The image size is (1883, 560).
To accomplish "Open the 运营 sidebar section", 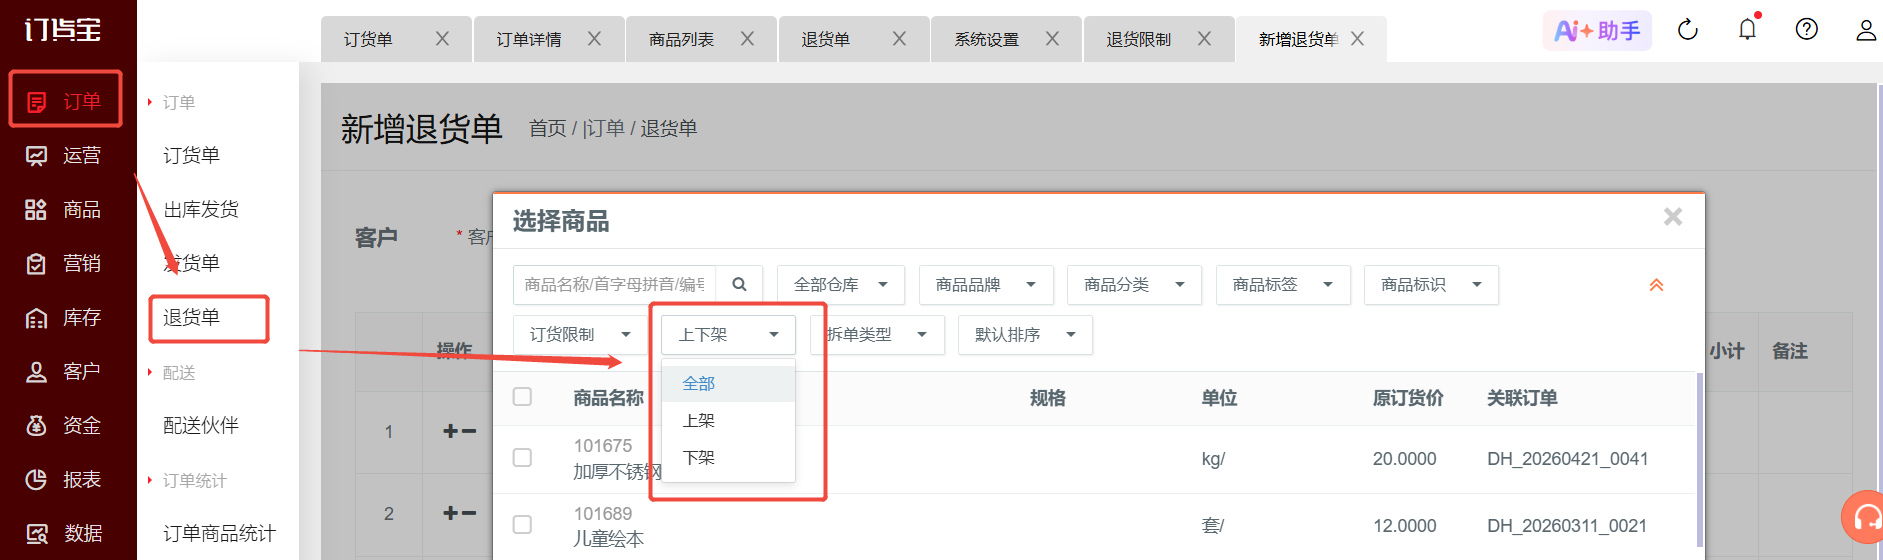I will point(63,155).
